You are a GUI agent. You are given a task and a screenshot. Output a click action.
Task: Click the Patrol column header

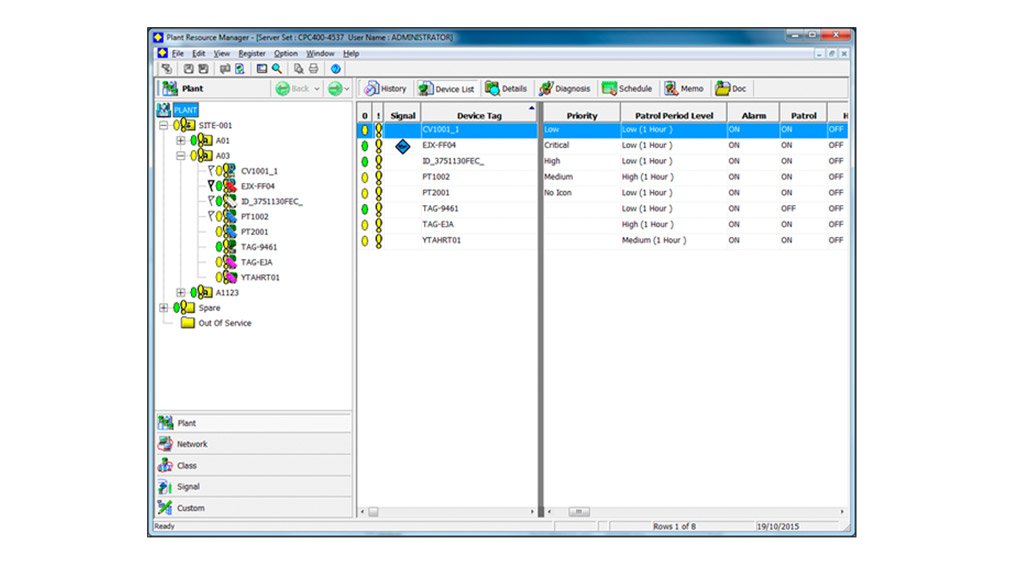pos(803,115)
